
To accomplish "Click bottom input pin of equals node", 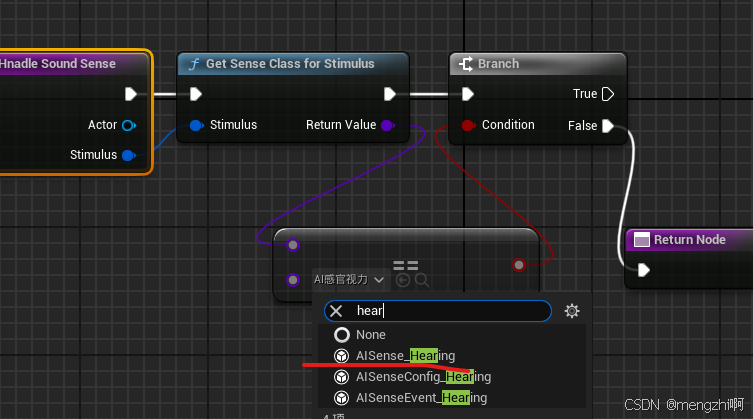I will pos(293,280).
